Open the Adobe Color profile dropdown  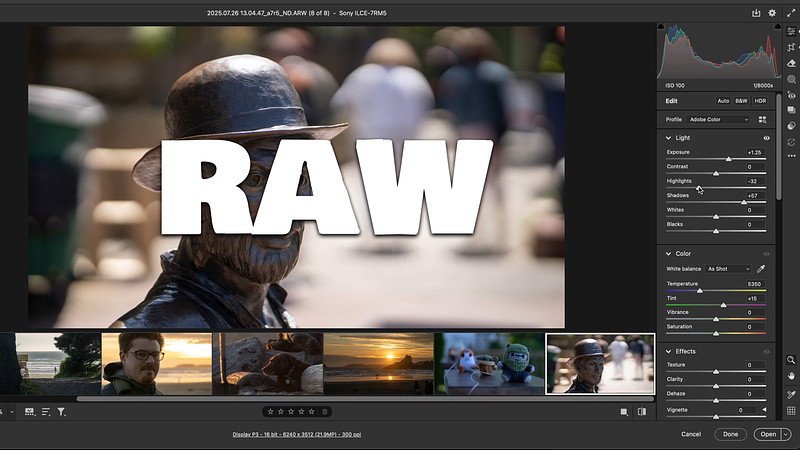coord(718,119)
